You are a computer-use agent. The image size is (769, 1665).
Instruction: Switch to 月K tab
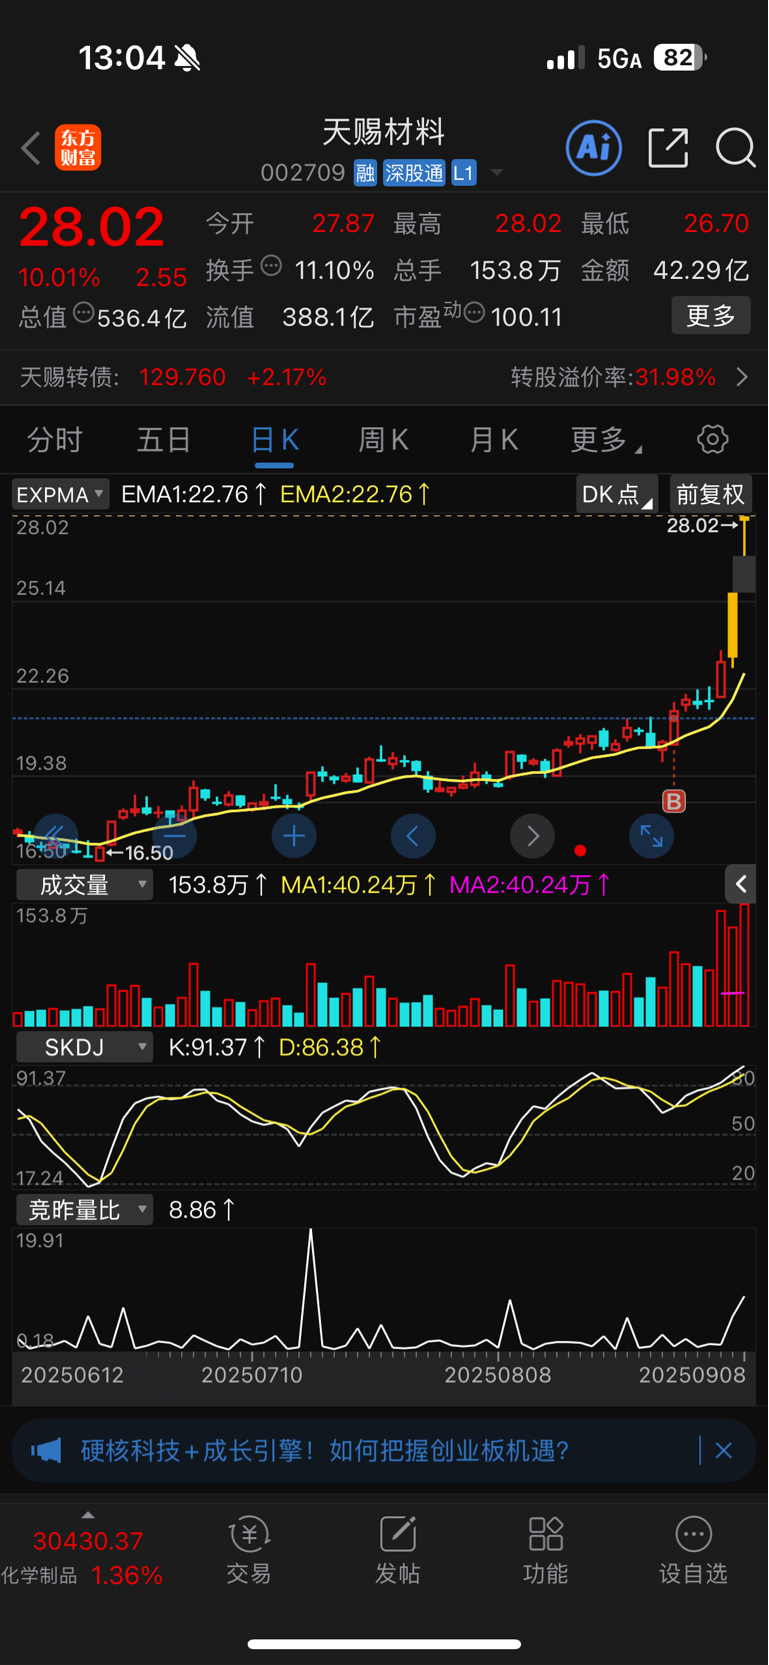coord(494,439)
